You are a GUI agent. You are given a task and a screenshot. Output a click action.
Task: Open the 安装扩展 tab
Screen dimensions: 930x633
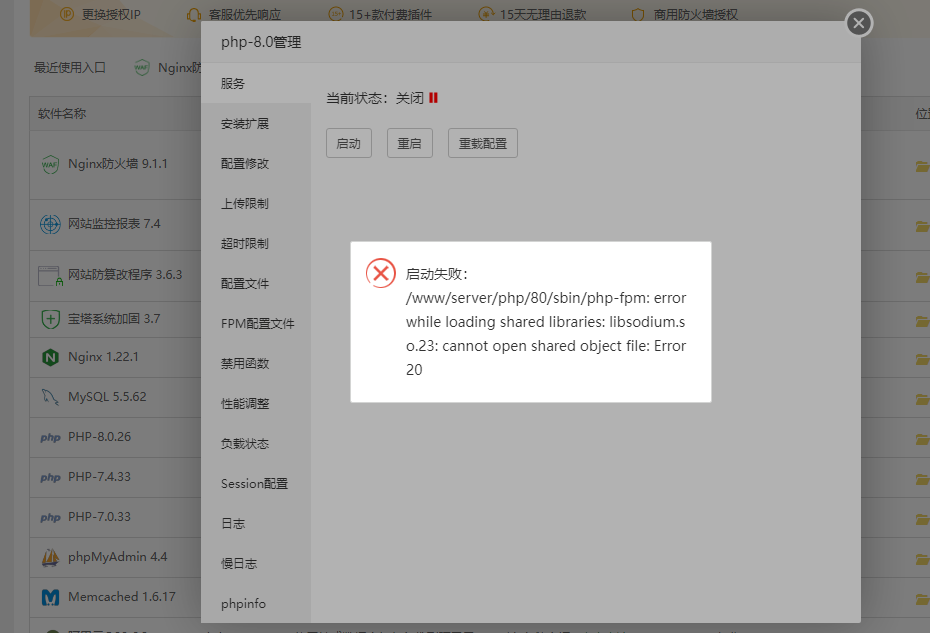(x=256, y=123)
